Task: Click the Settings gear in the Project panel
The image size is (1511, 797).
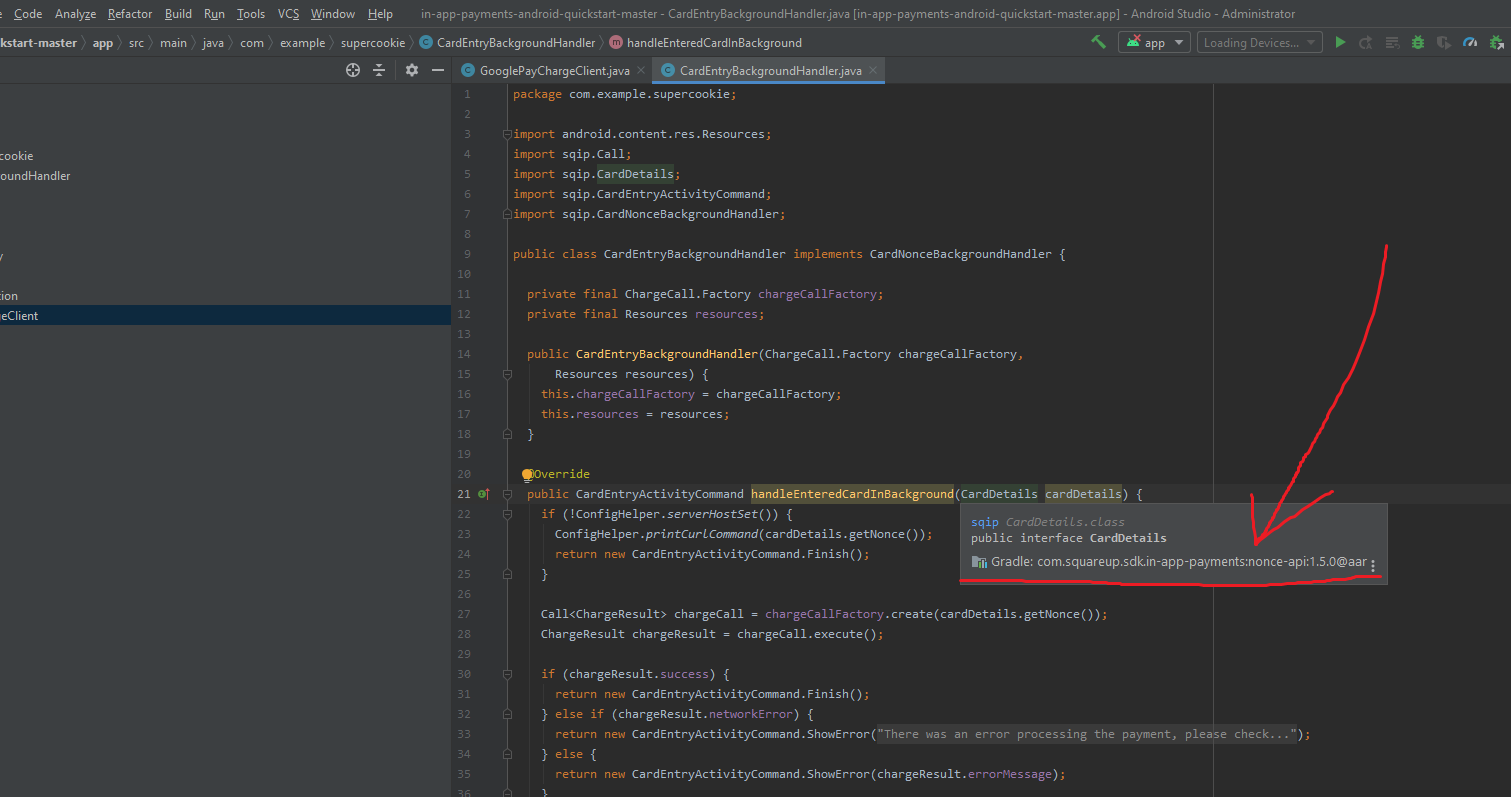Action: (x=412, y=71)
